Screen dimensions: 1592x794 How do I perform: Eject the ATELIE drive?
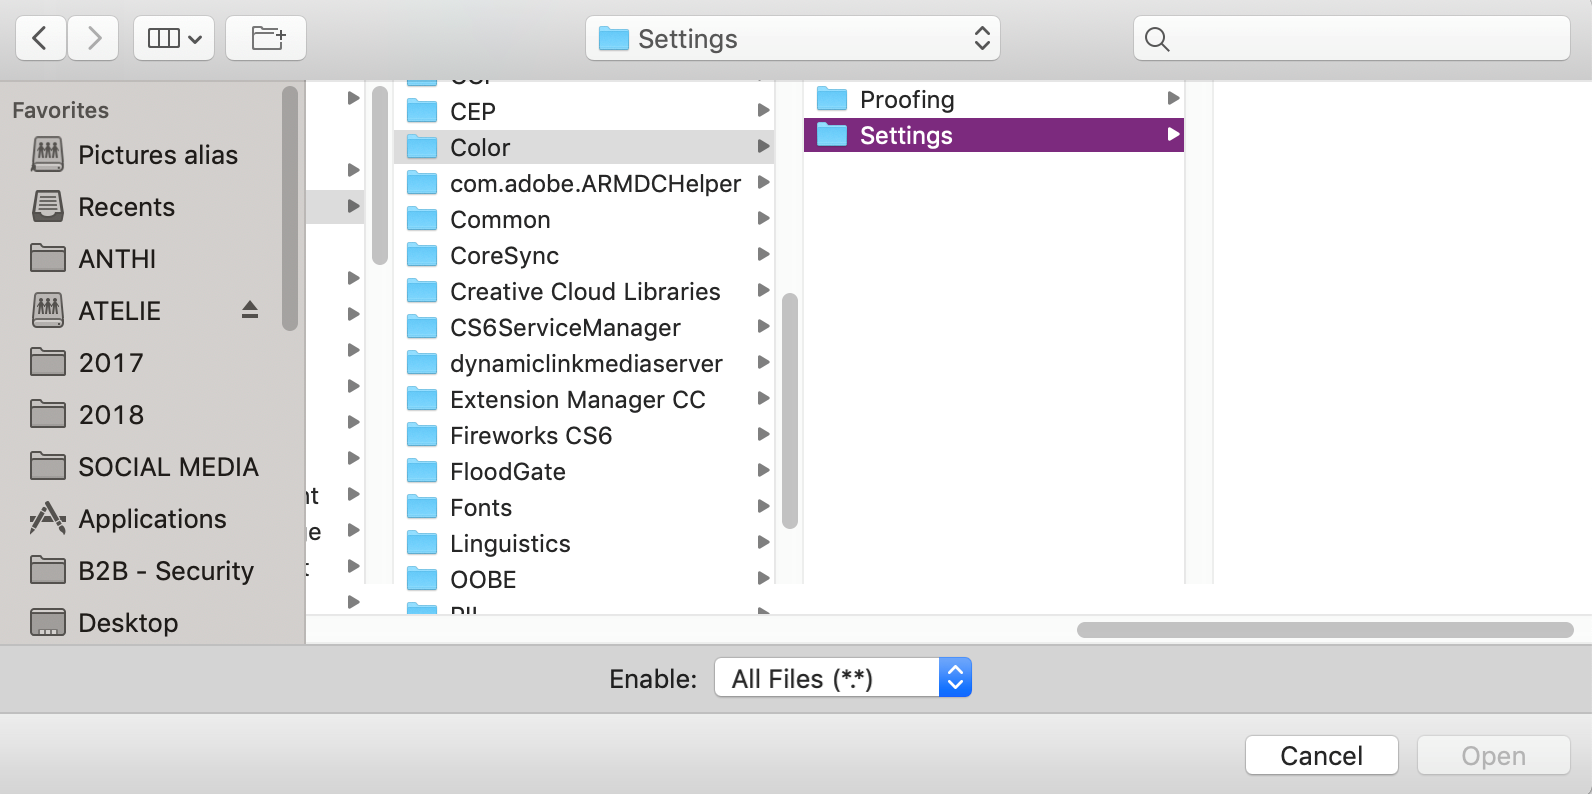click(249, 310)
